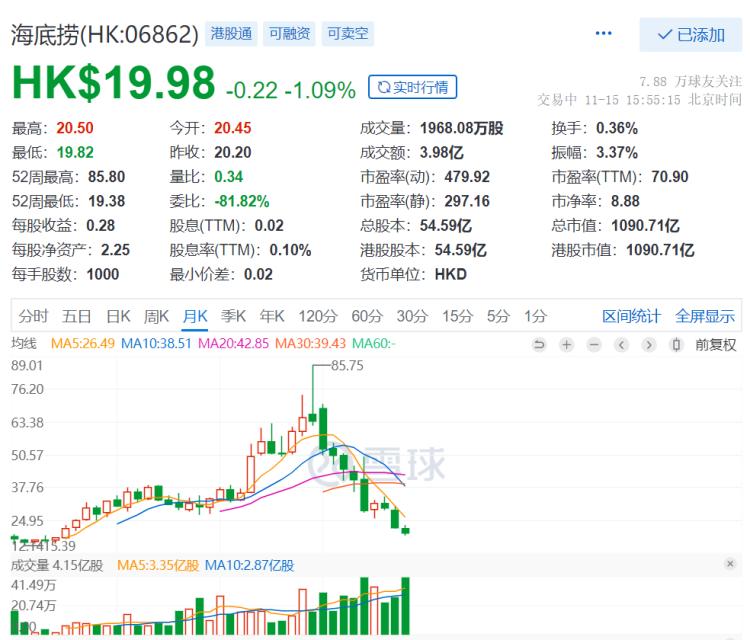The width and height of the screenshot is (750, 640).
Task: Open the 均线 indicator selector
Action: 24,343
